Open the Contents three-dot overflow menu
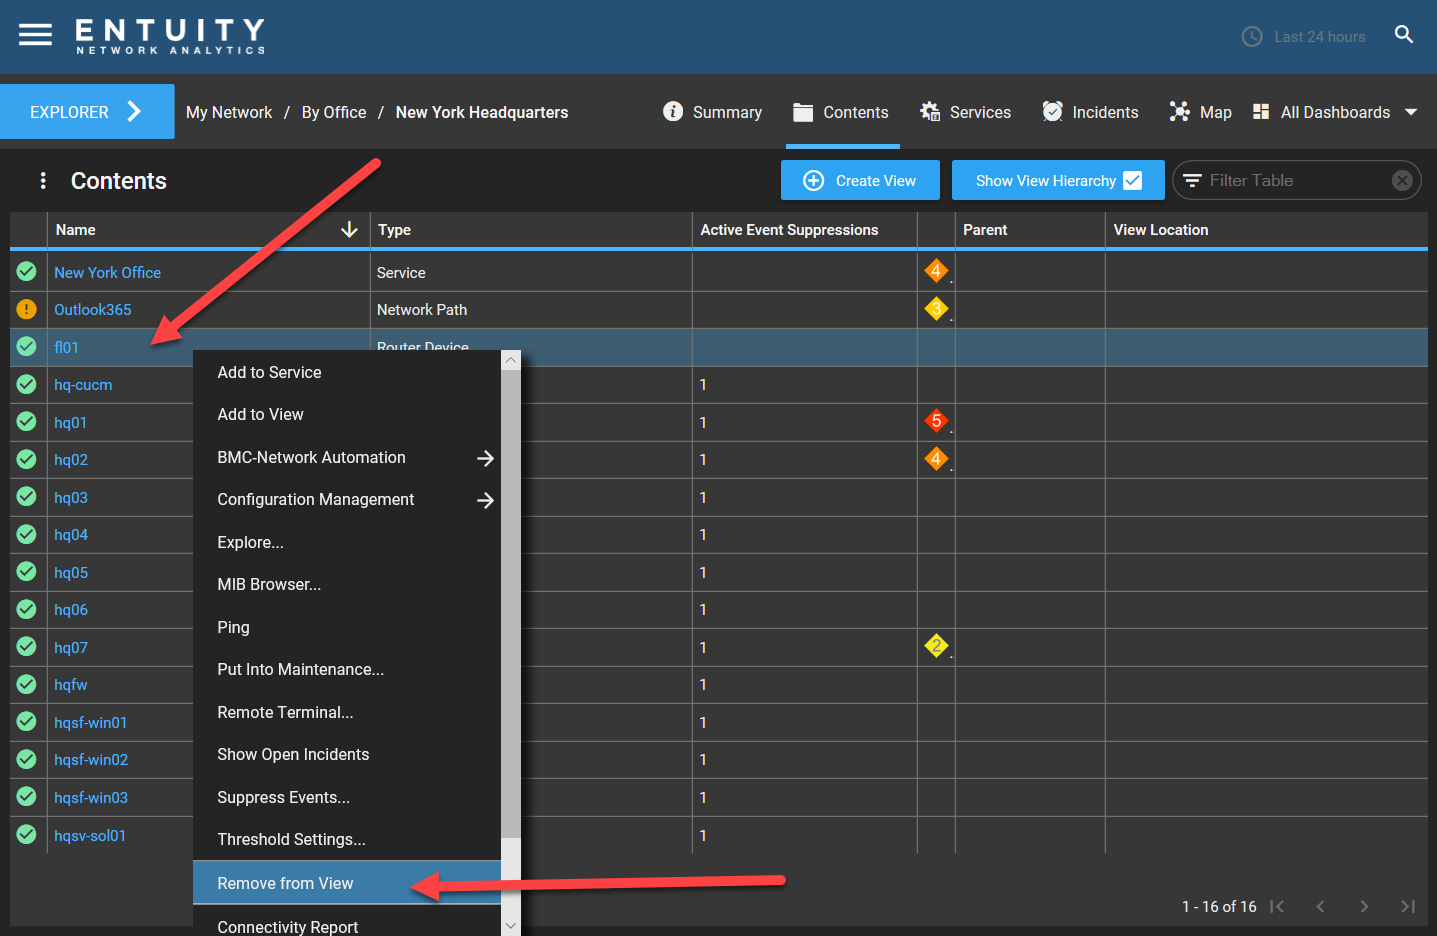The width and height of the screenshot is (1437, 936). (x=42, y=180)
